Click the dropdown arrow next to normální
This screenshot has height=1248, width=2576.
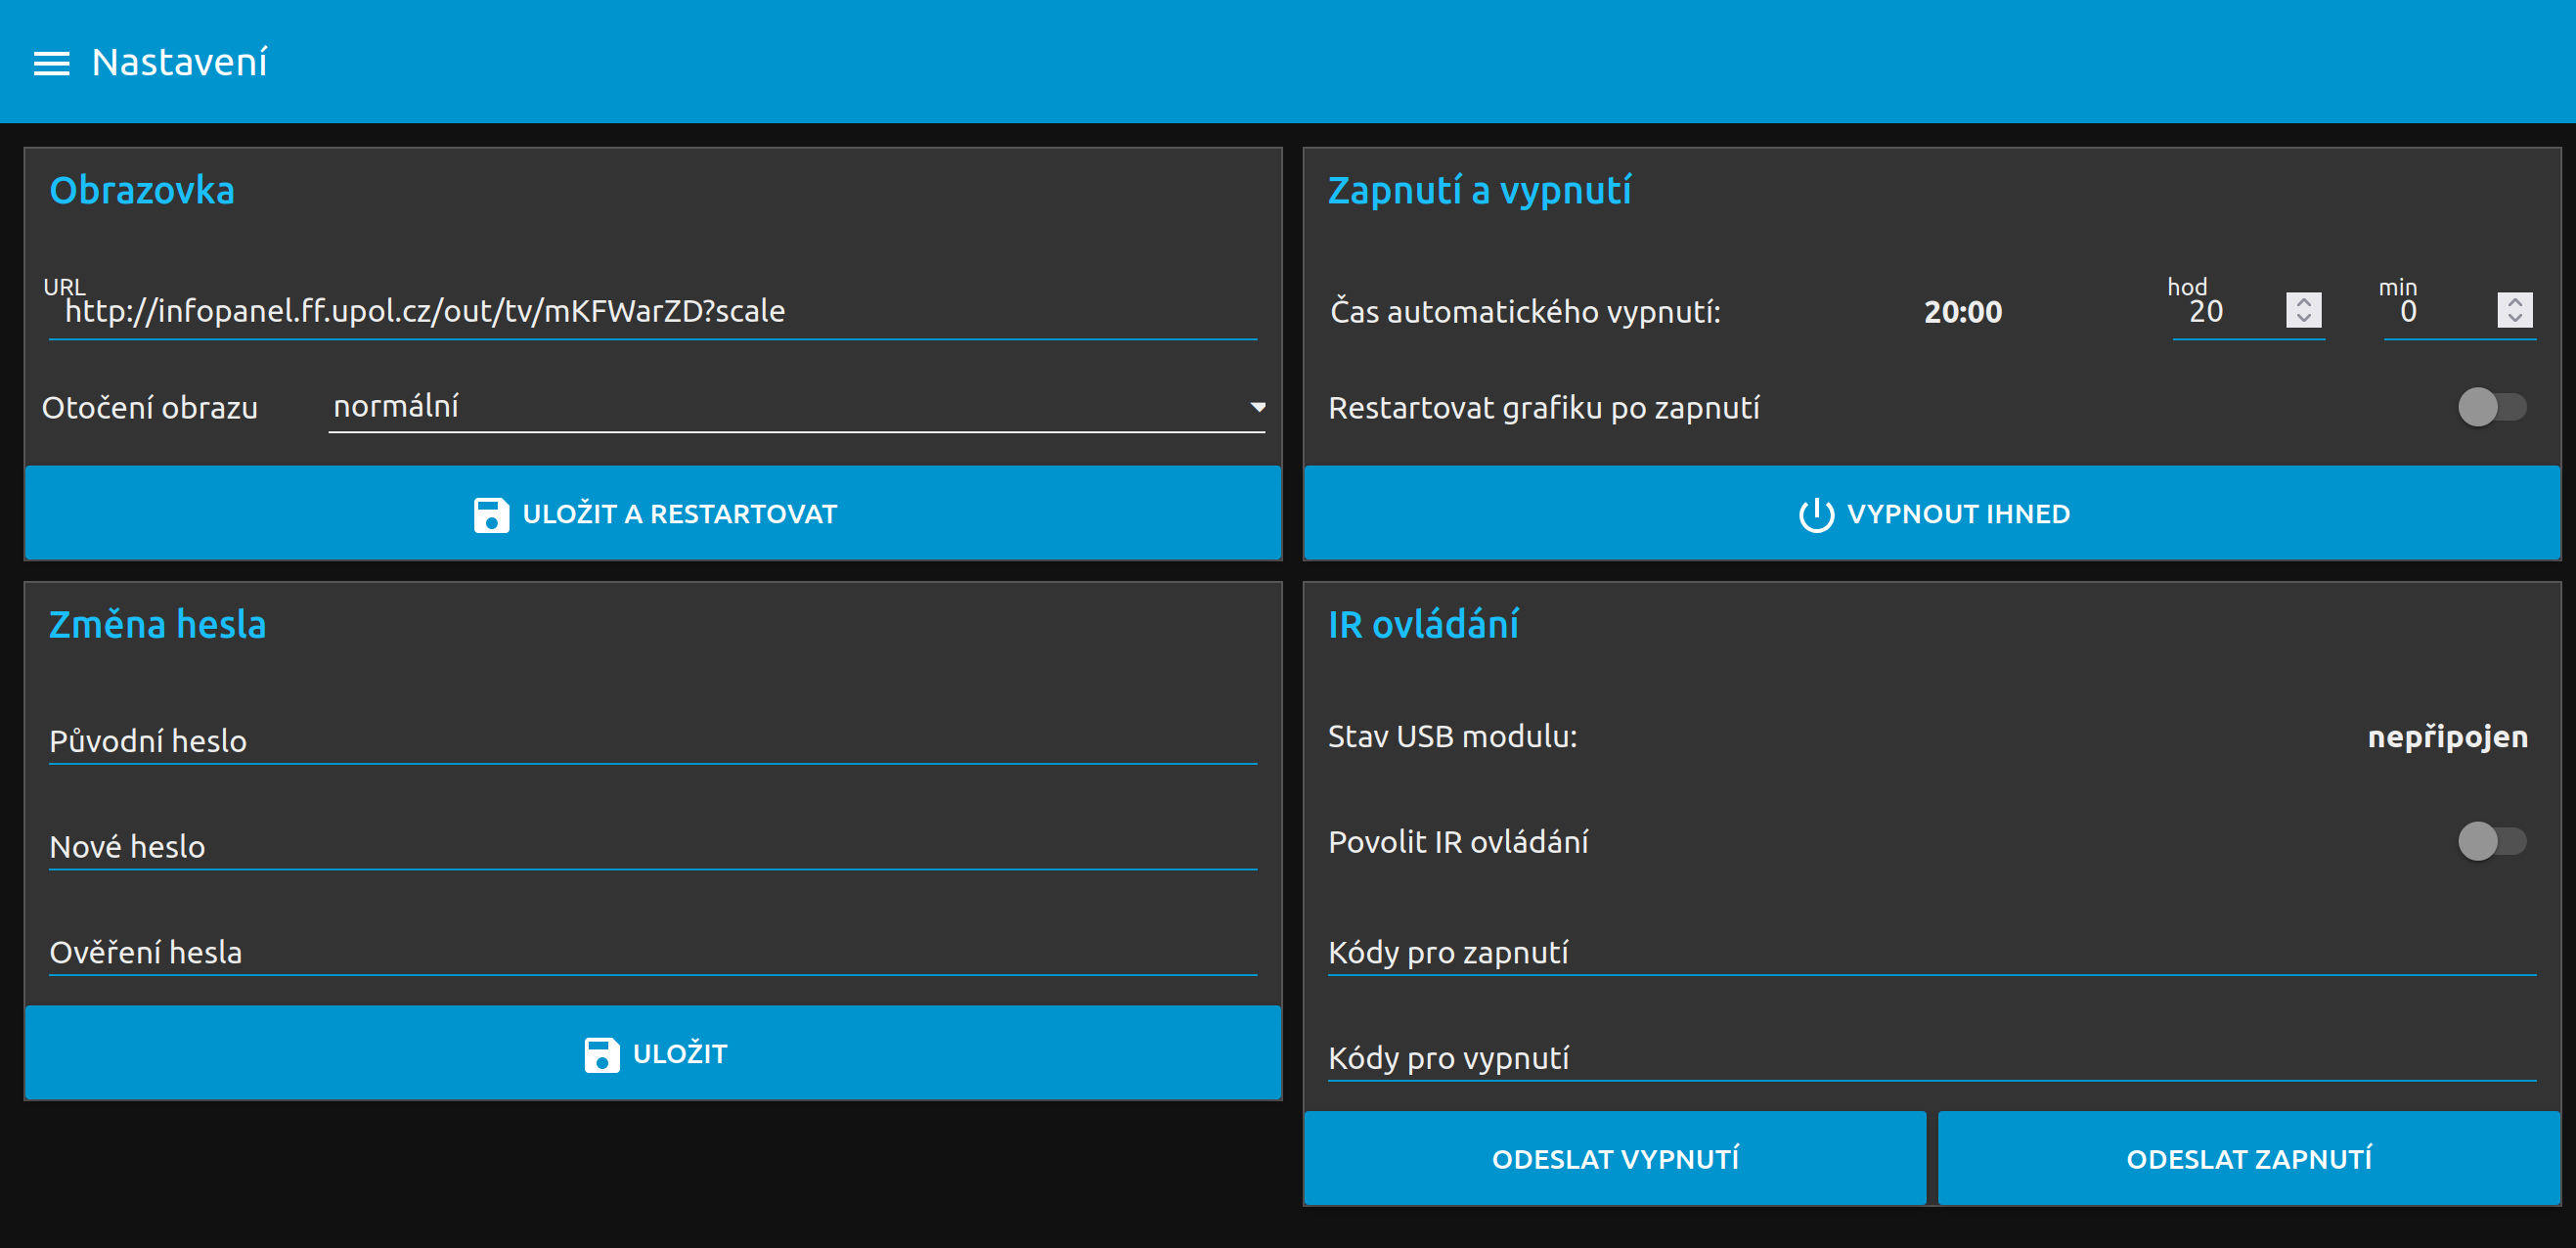[1258, 407]
